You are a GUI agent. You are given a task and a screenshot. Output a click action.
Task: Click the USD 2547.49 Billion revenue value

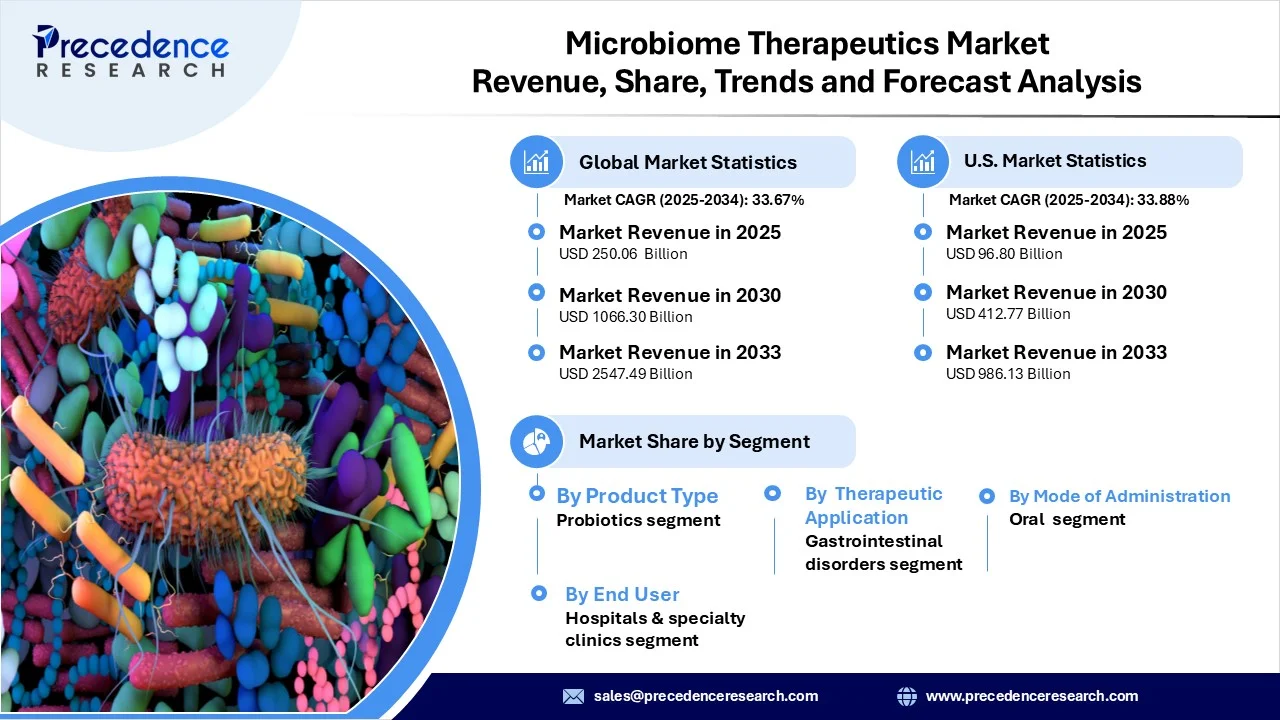coord(625,374)
